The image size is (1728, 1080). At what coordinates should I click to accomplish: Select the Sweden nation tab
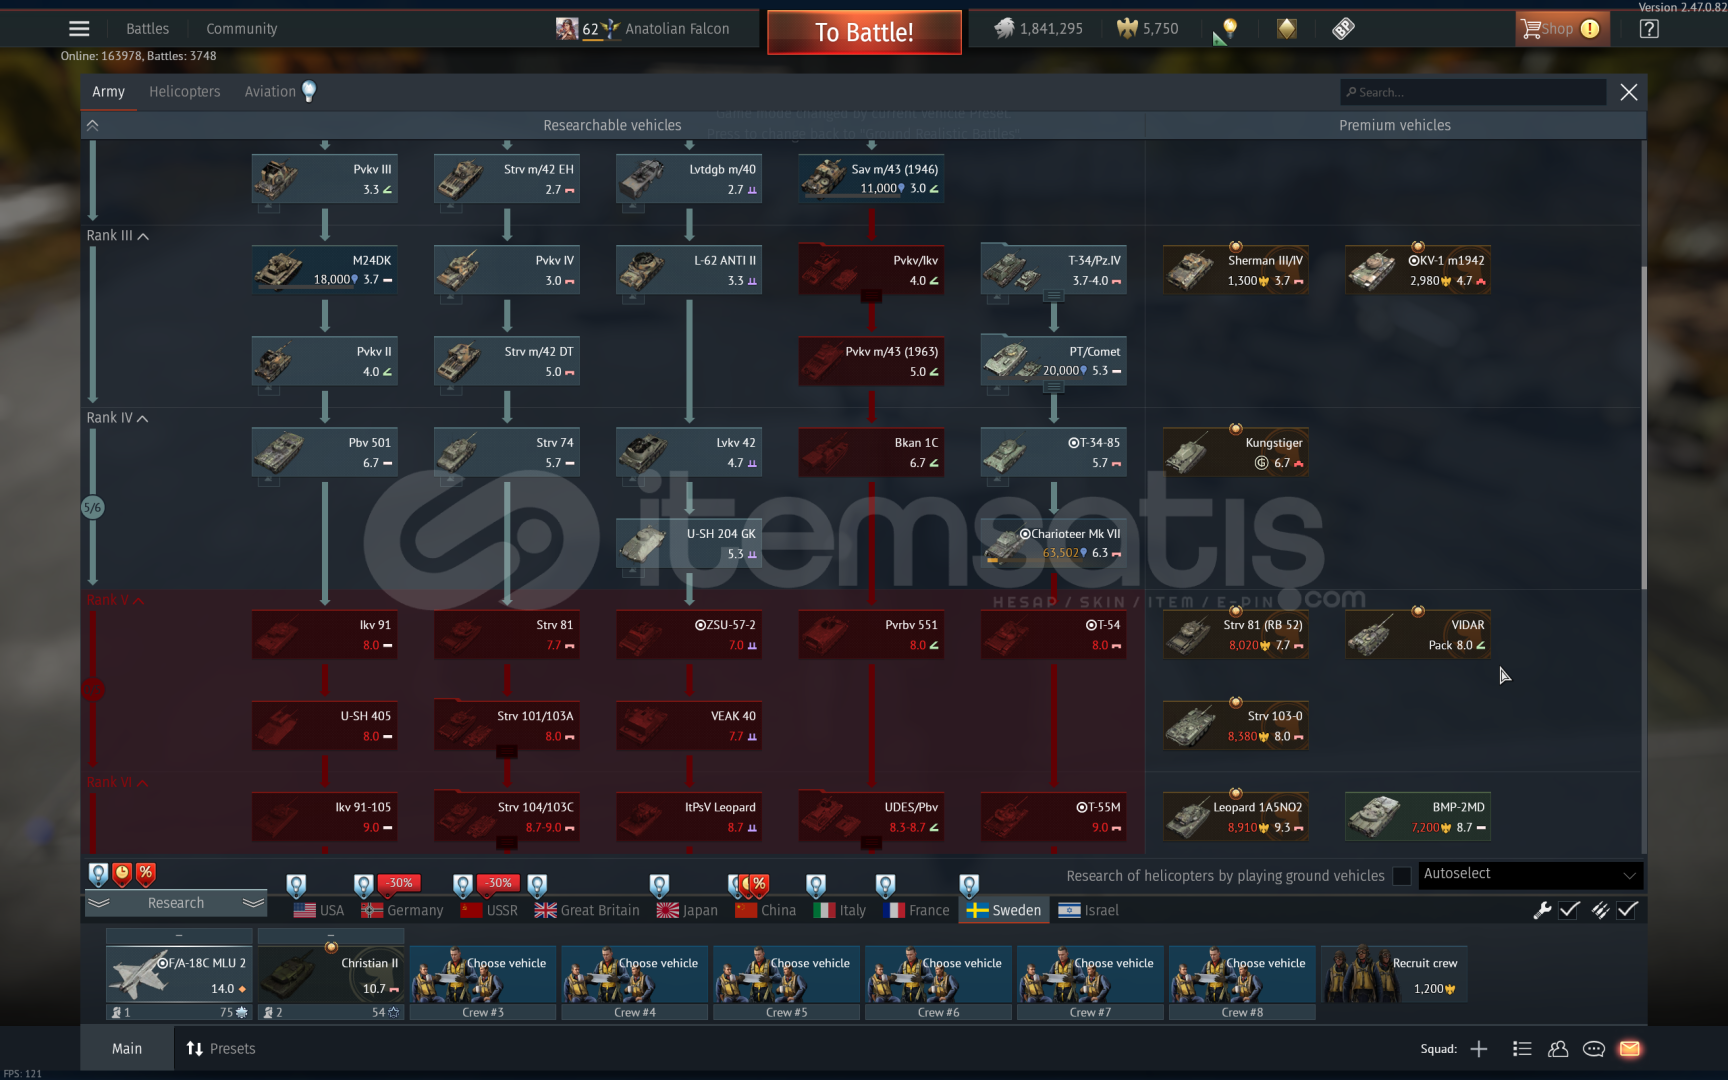(x=1004, y=910)
